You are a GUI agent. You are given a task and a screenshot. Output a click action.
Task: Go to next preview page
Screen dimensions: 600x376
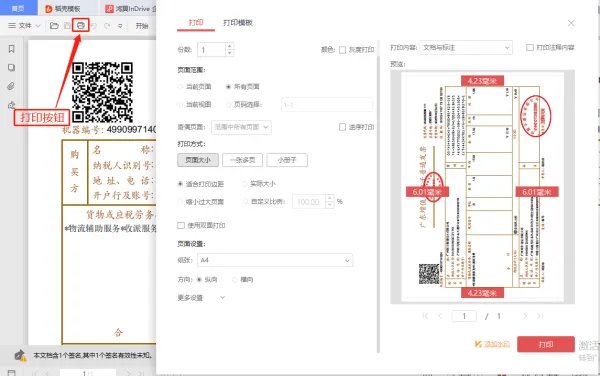click(525, 316)
